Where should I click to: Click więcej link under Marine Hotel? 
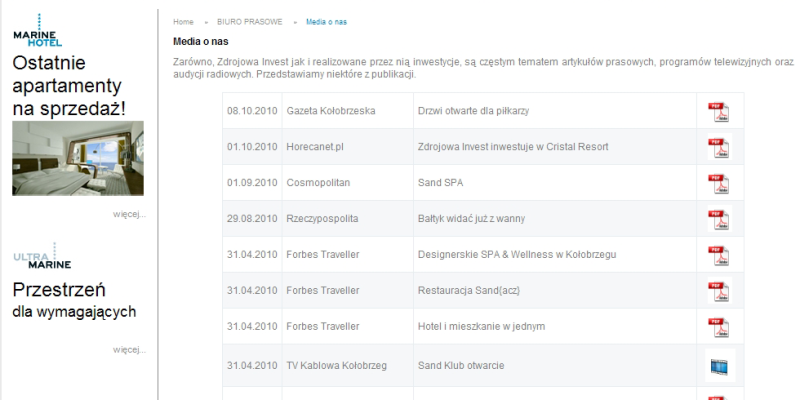[130, 214]
